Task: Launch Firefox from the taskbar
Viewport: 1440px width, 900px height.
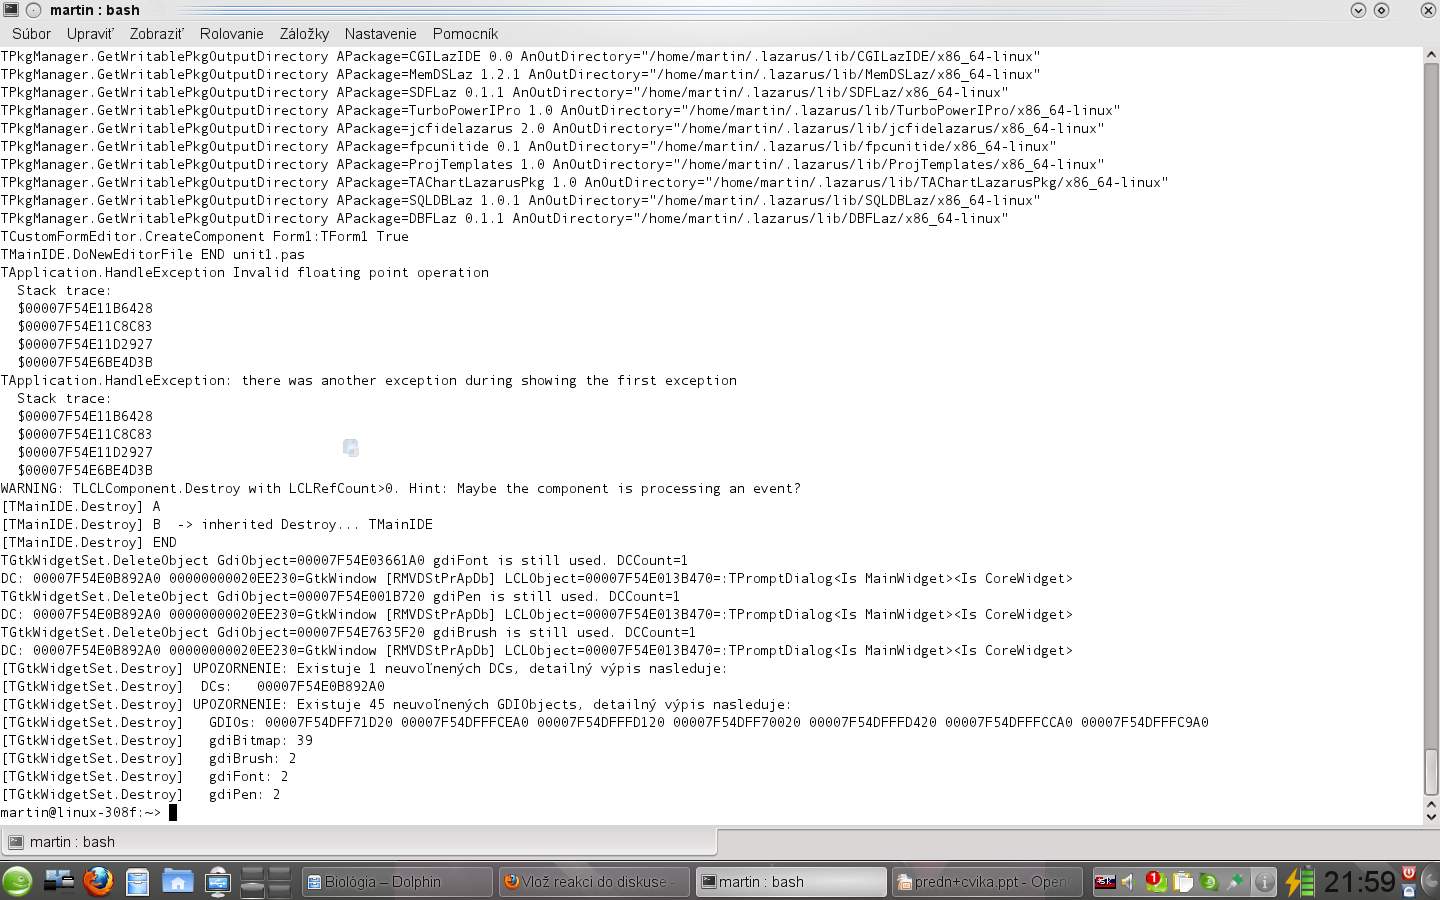Action: tap(98, 882)
